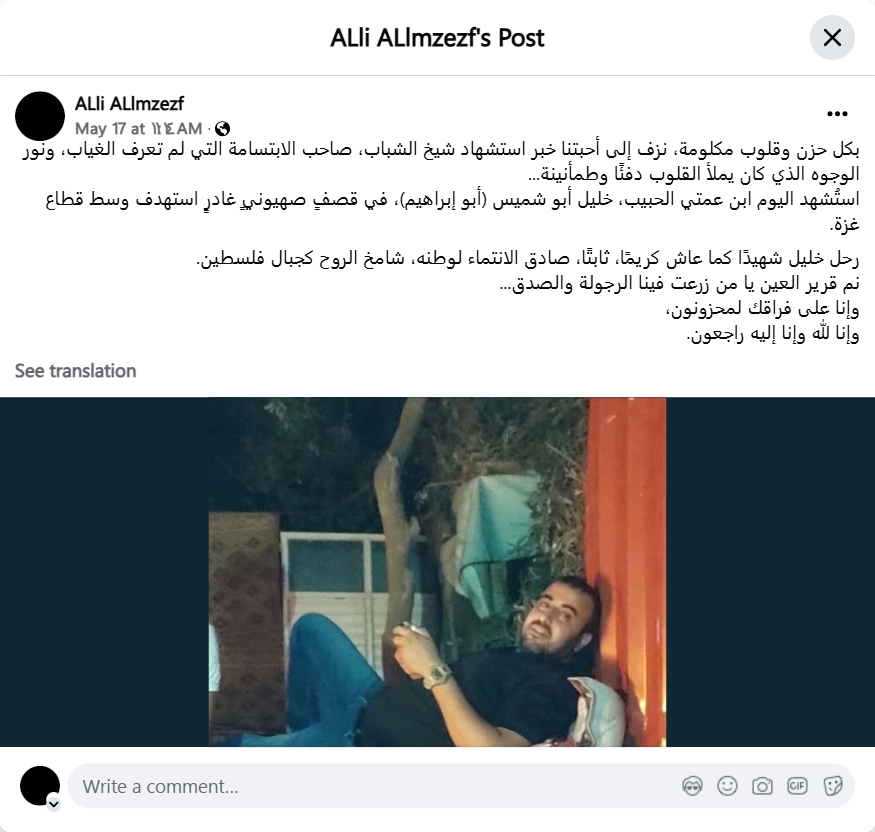The image size is (875, 832).
Task: Click the ALli ALlmzezf's Post dialog title
Action: point(437,38)
